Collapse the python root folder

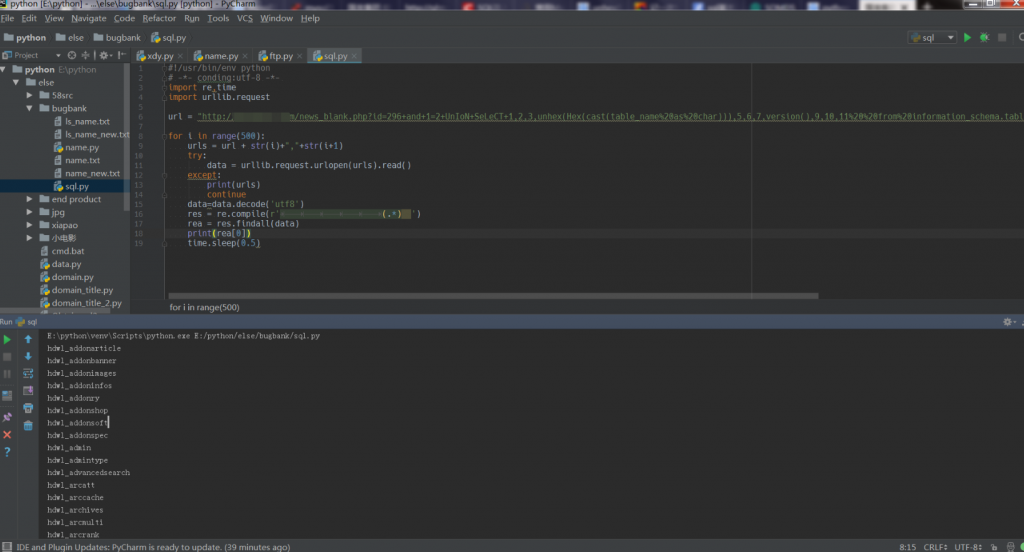(4, 69)
